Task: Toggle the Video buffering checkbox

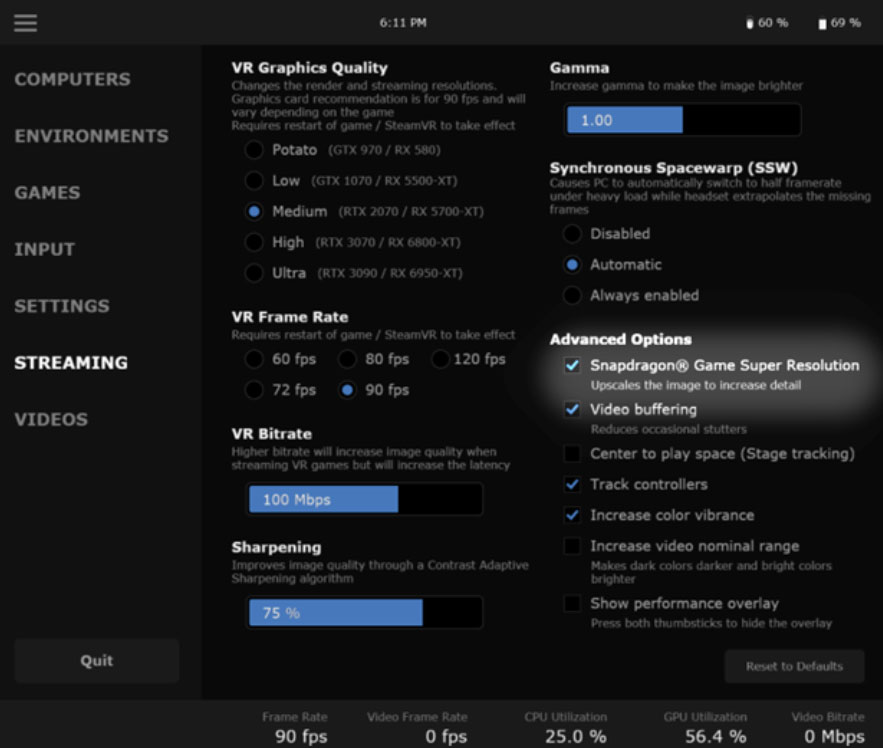Action: pyautogui.click(x=572, y=409)
